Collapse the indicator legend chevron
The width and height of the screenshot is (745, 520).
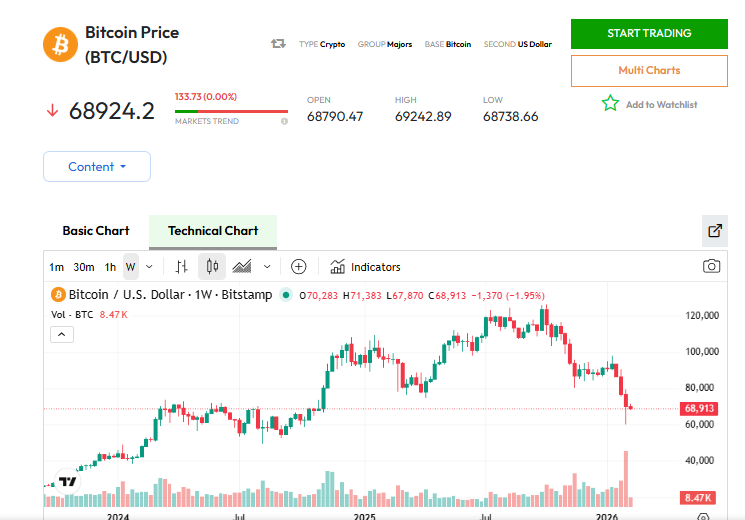62,335
